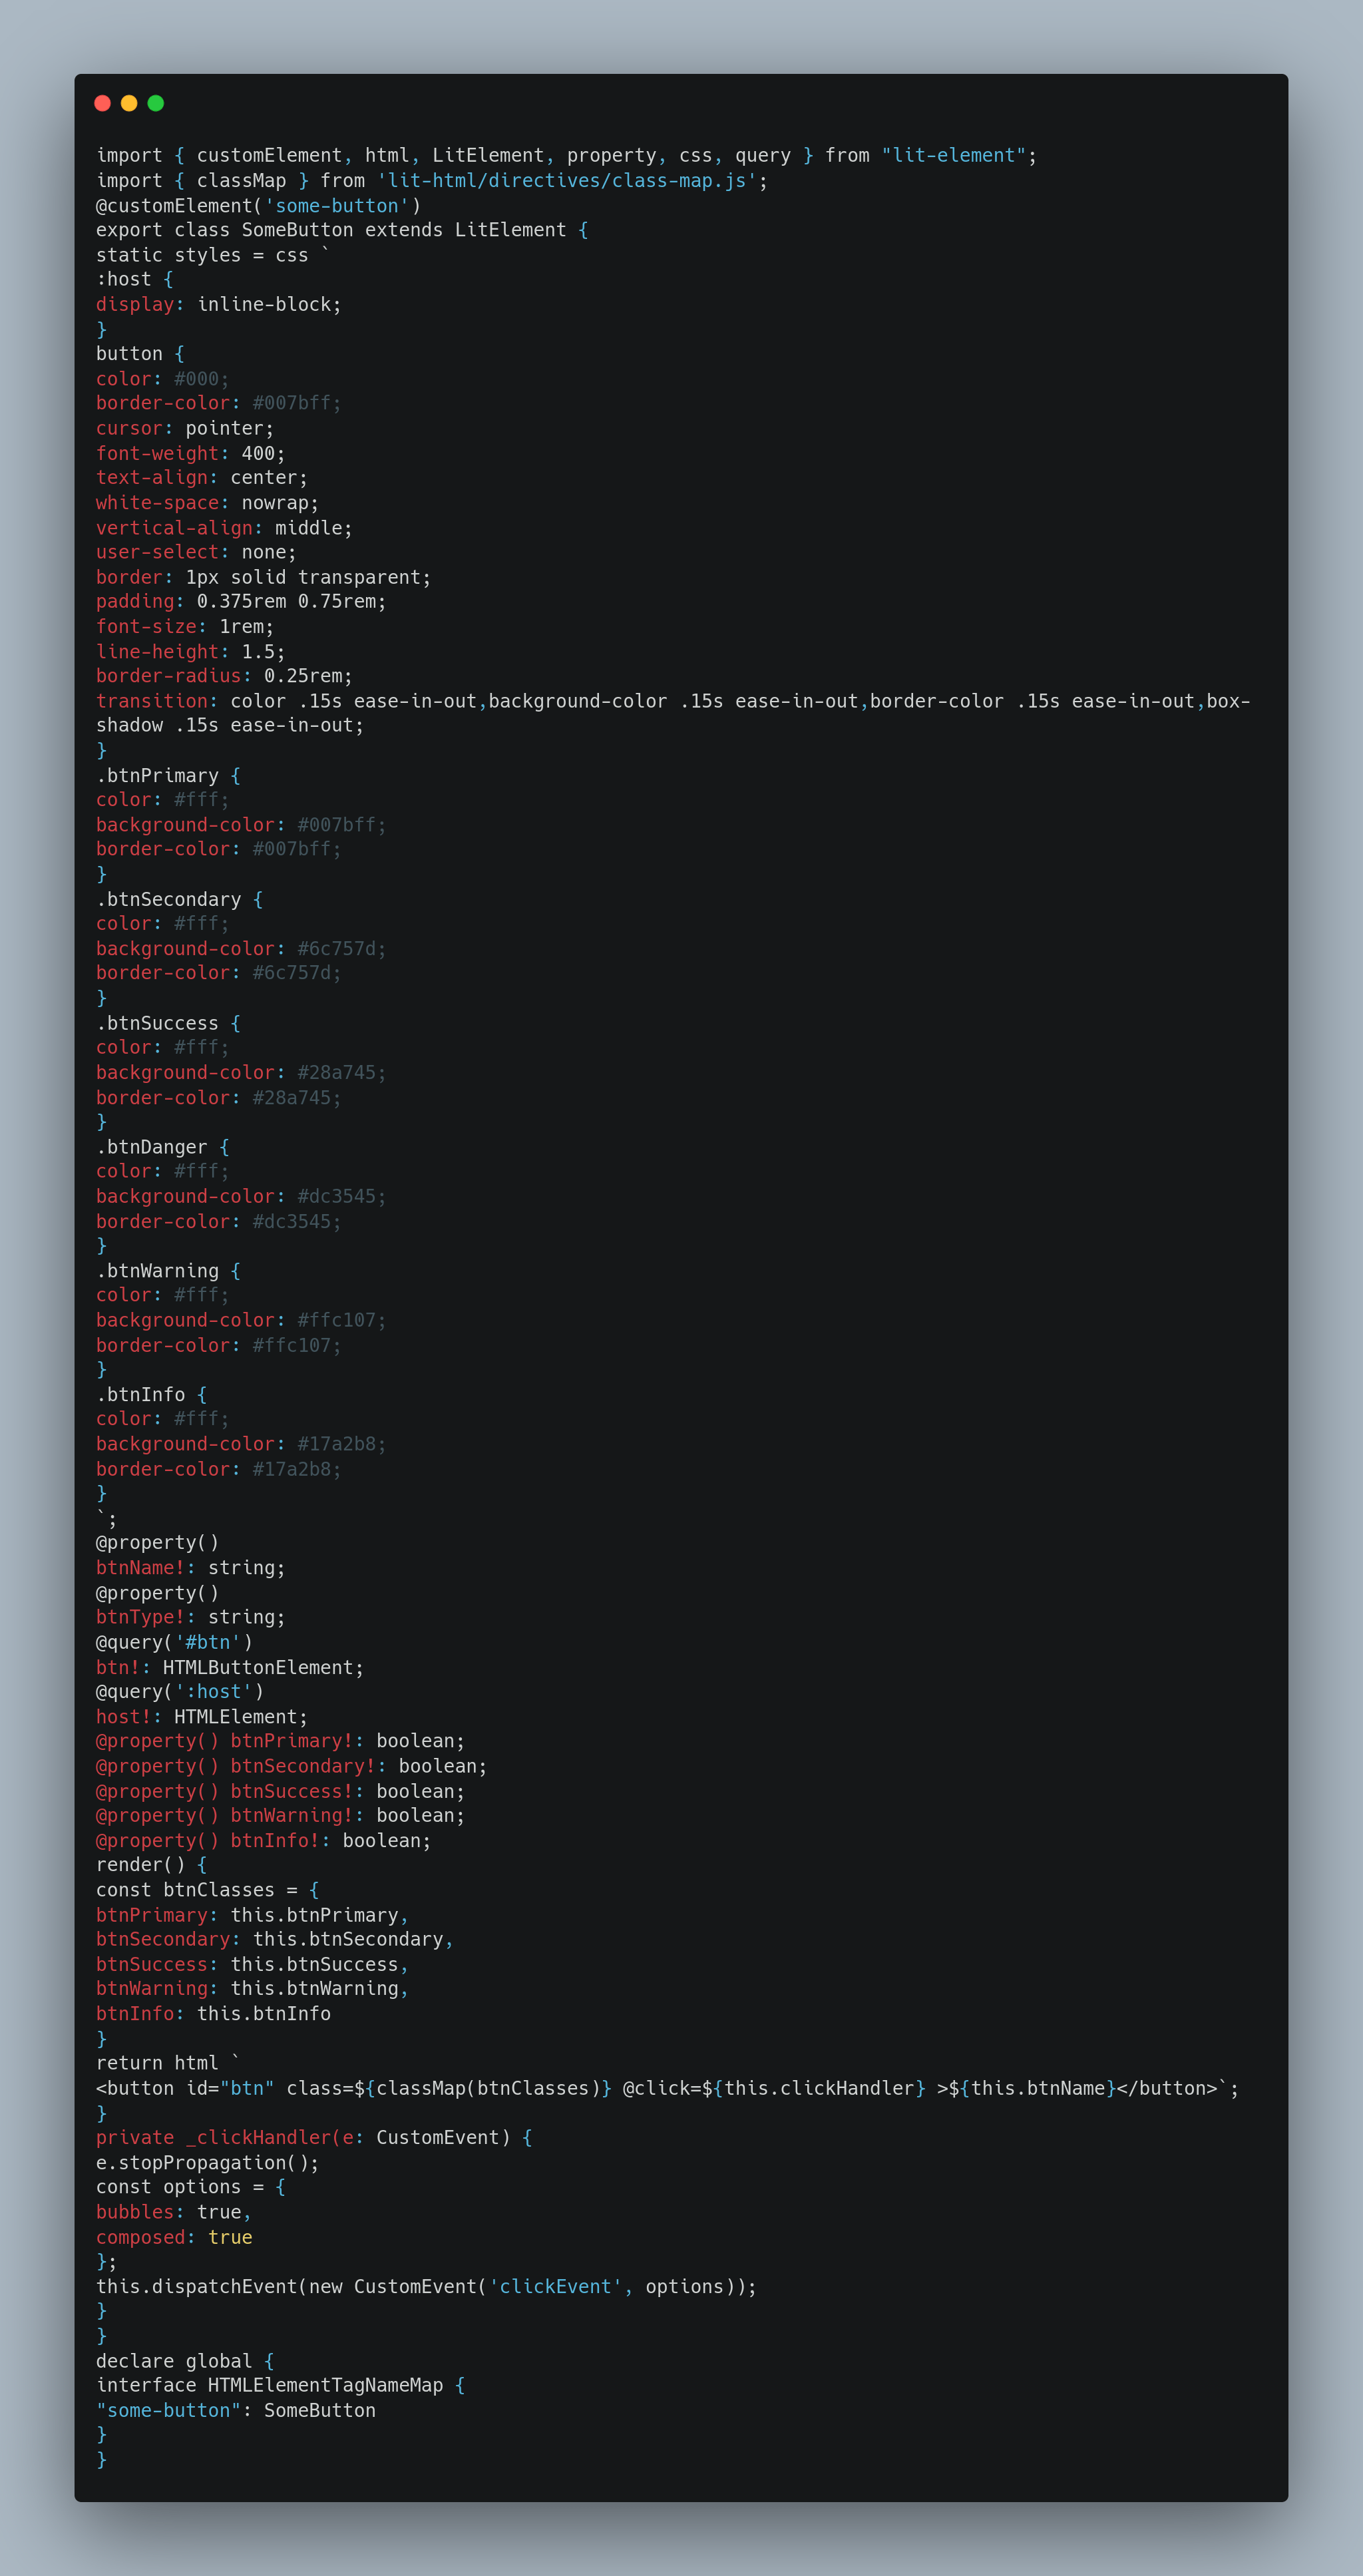Click the '.btnInfo {' selector line
1363x2576 pixels.
tap(152, 1394)
